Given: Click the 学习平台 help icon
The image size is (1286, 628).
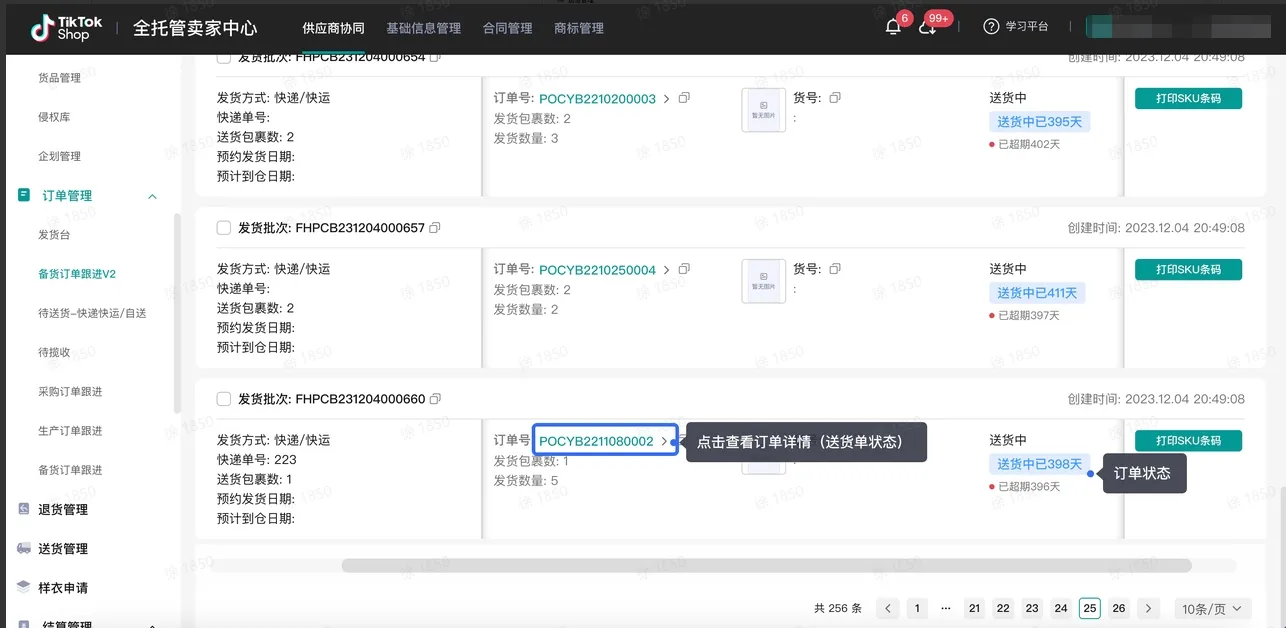Looking at the screenshot, I should coord(991,27).
